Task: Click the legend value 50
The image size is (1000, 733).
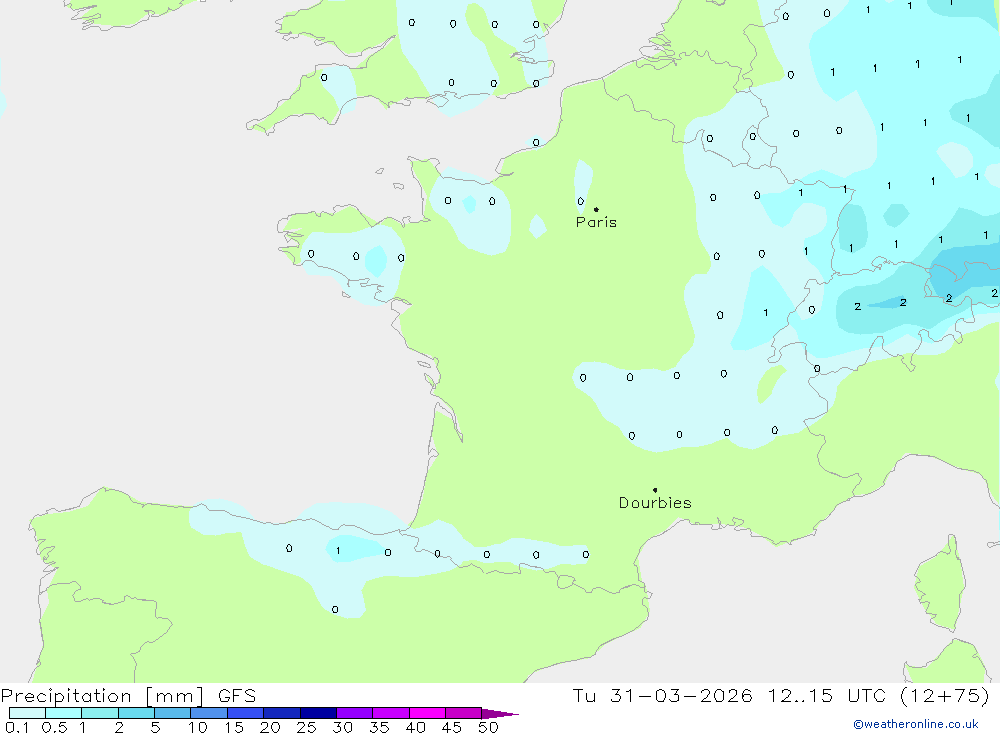Action: (488, 727)
